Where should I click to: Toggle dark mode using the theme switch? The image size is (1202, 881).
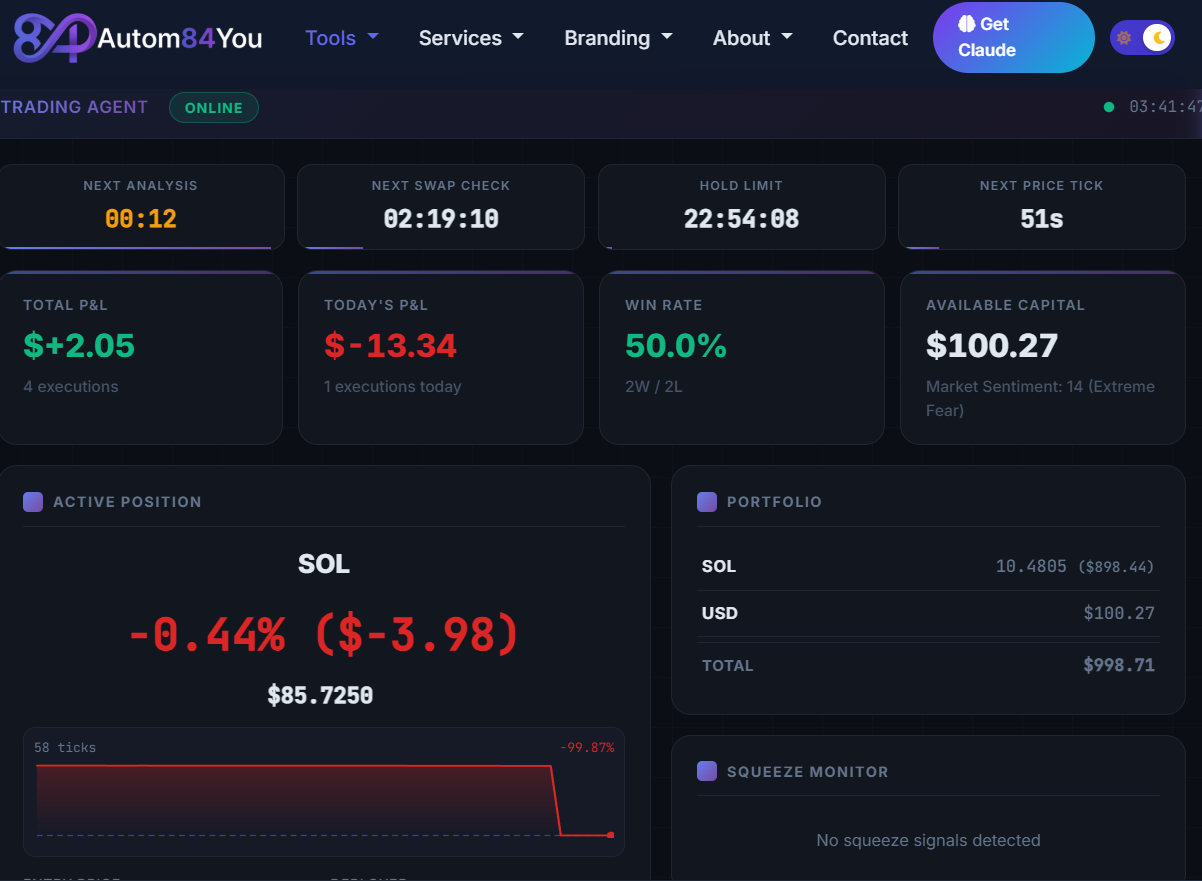click(1142, 36)
